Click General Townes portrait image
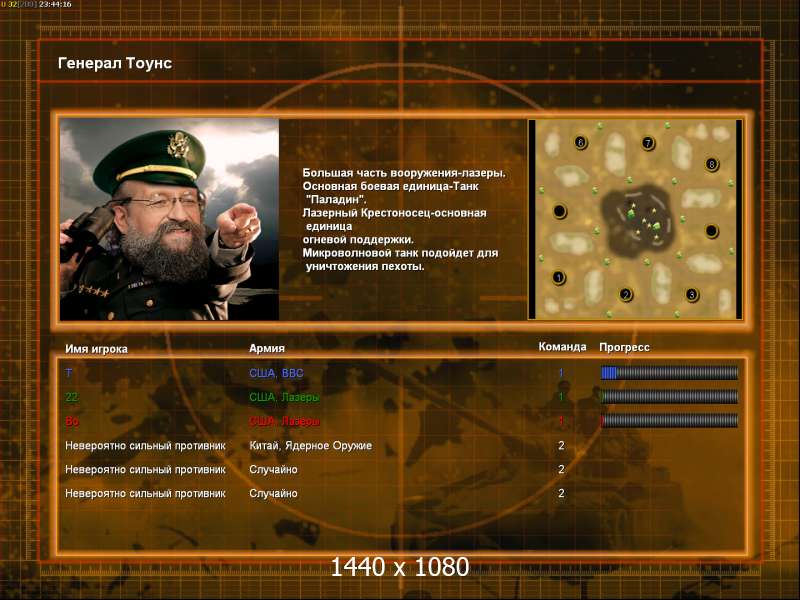This screenshot has width=800, height=600. click(169, 219)
